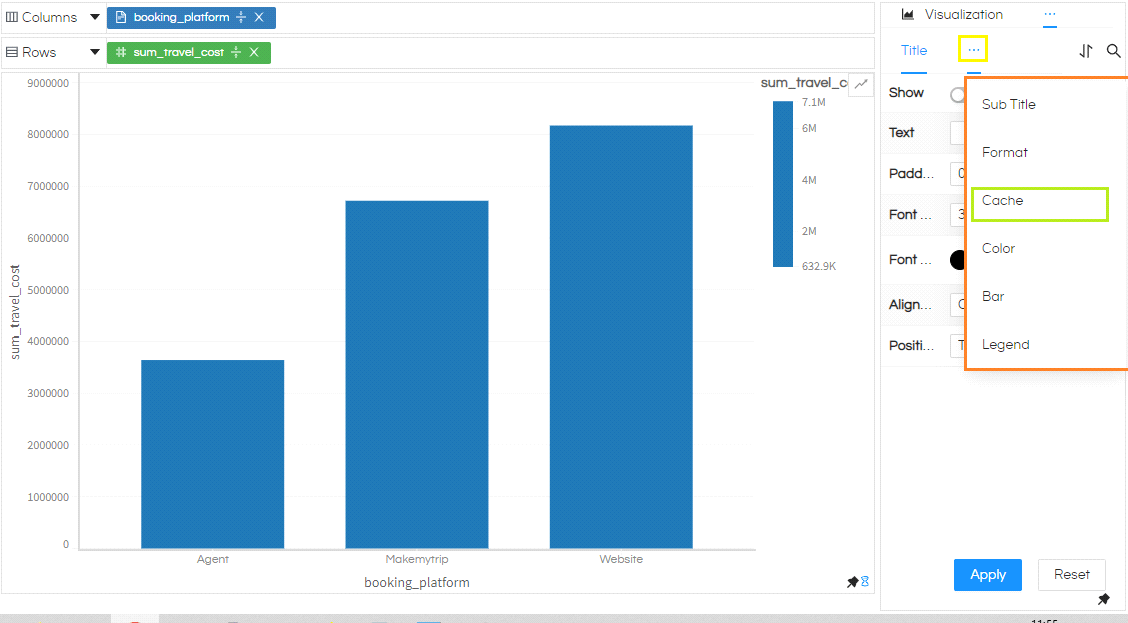Click the sum_travel_c legend title

[804, 83]
